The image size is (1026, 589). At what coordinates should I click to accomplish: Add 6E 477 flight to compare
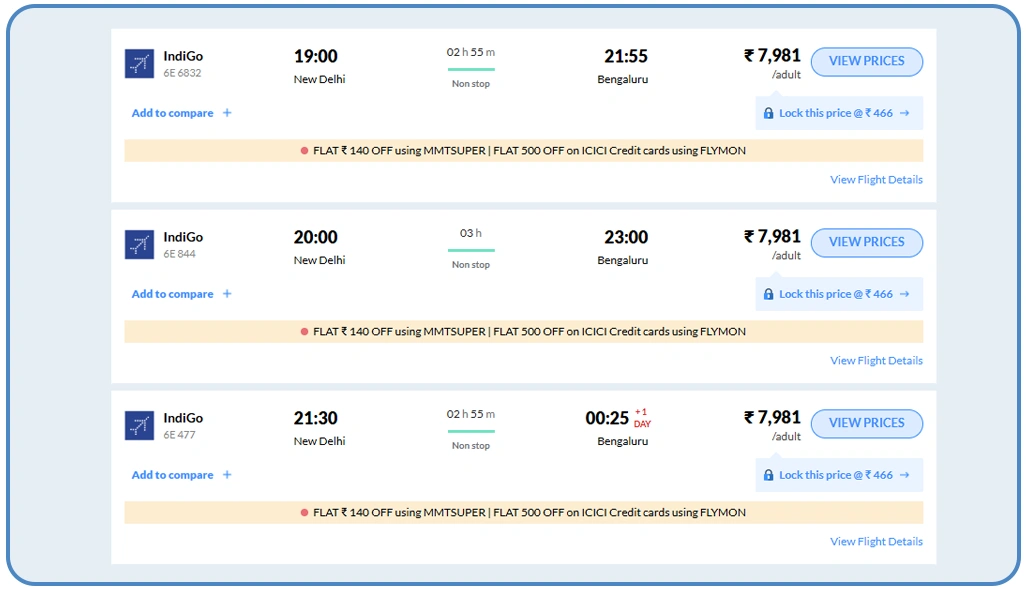click(173, 475)
